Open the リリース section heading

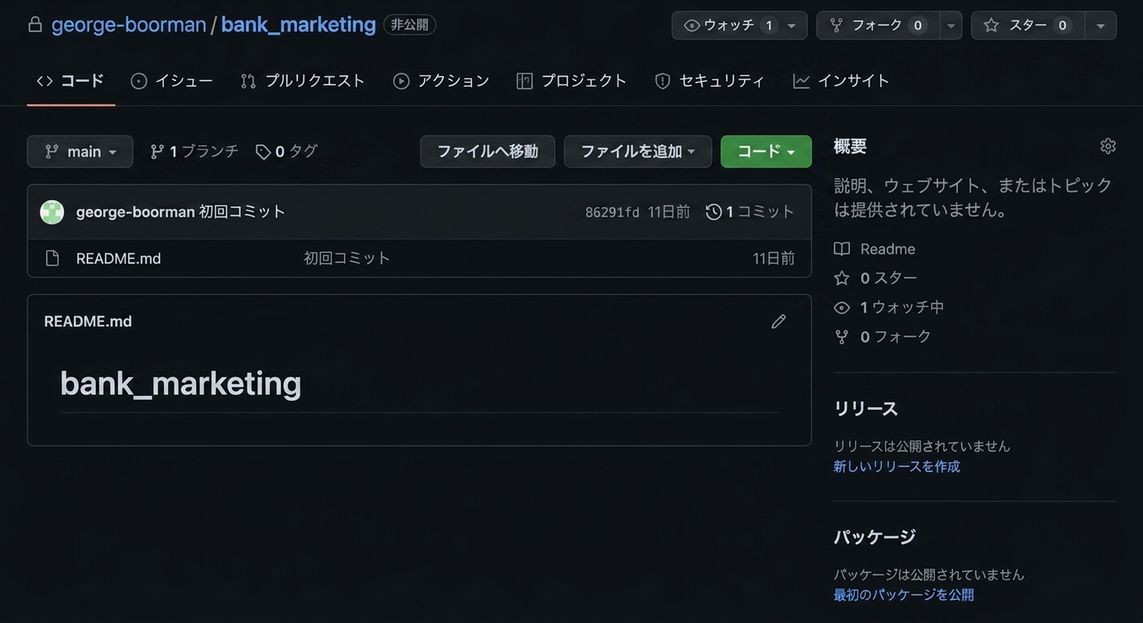865,409
